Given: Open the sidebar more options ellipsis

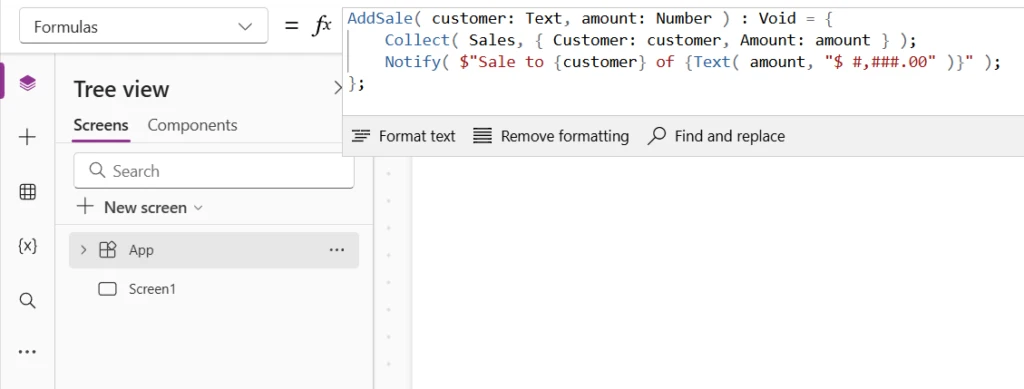Looking at the screenshot, I should (27, 352).
